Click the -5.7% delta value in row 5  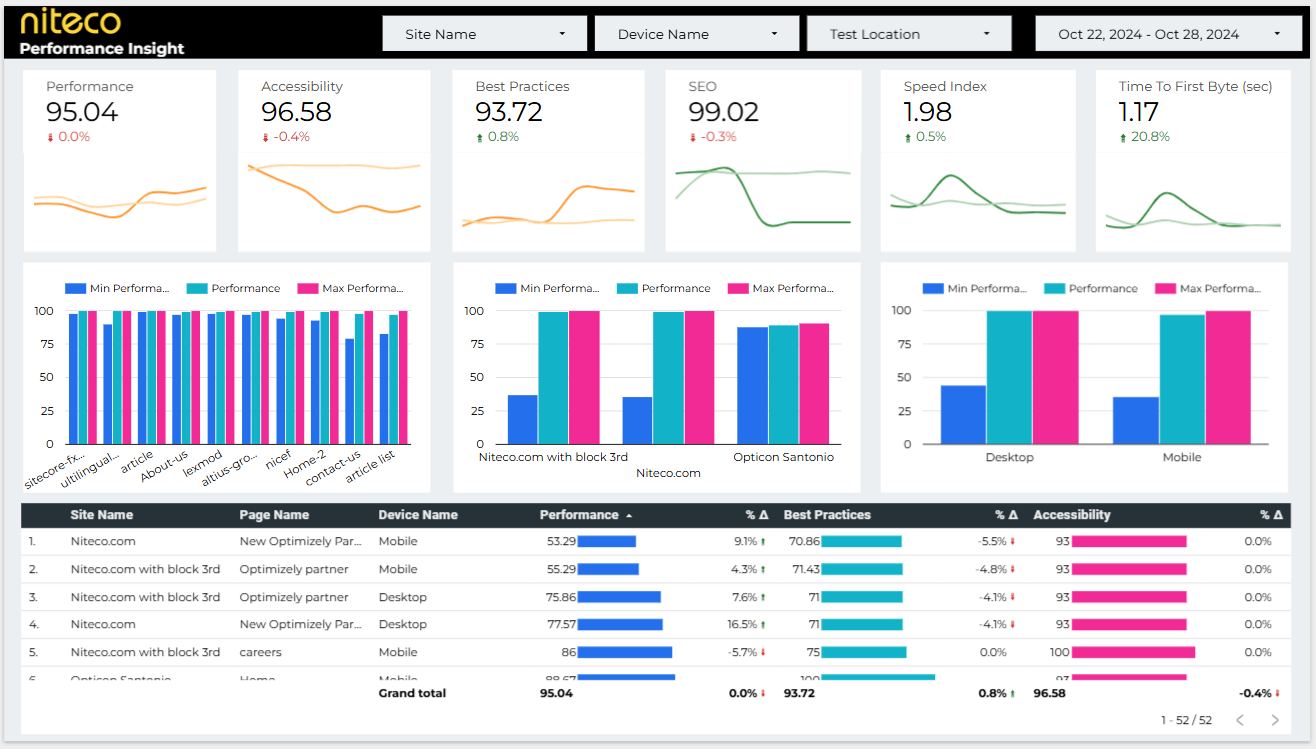pyautogui.click(x=744, y=652)
